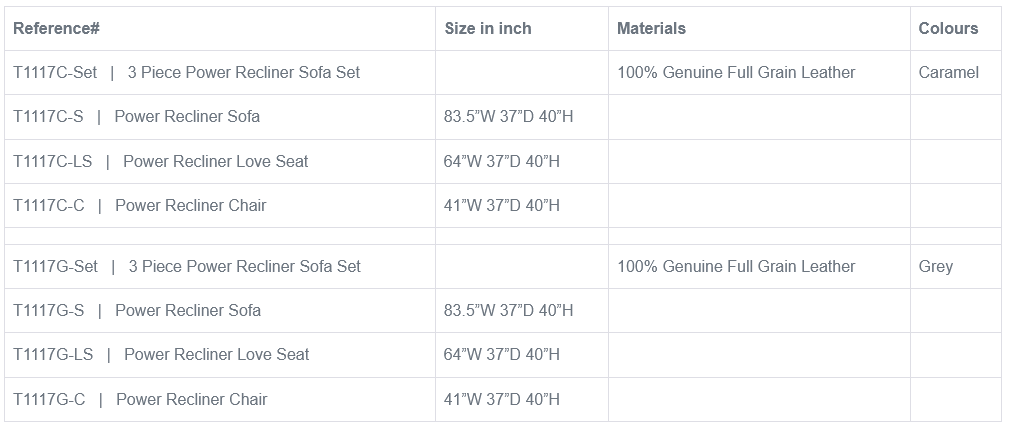This screenshot has width=1009, height=424.
Task: Click the size cell for T1117G-C
Action: click(x=502, y=400)
